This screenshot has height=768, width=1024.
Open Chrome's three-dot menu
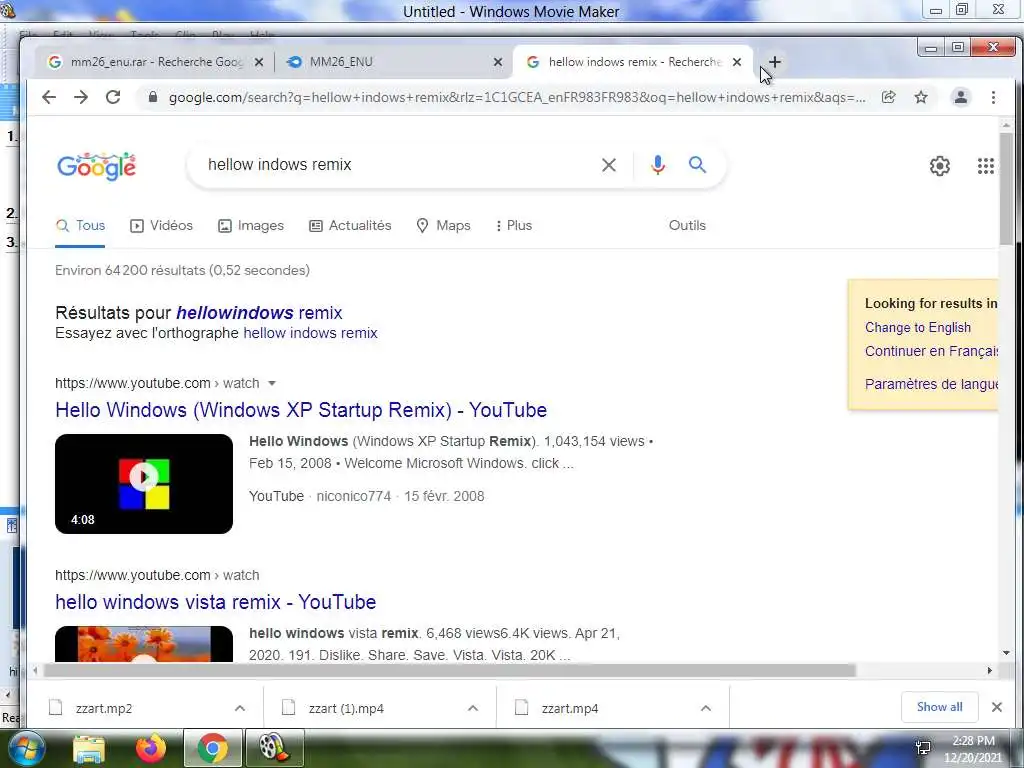[x=993, y=97]
